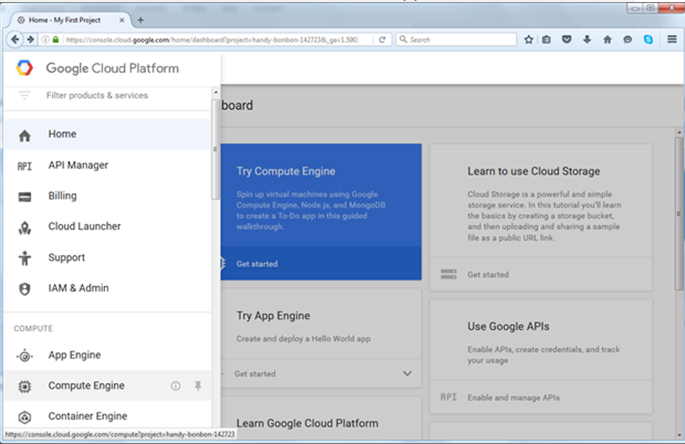685x444 pixels.
Task: Click the Learn Google Cloud Platform heading
Action: (x=307, y=423)
